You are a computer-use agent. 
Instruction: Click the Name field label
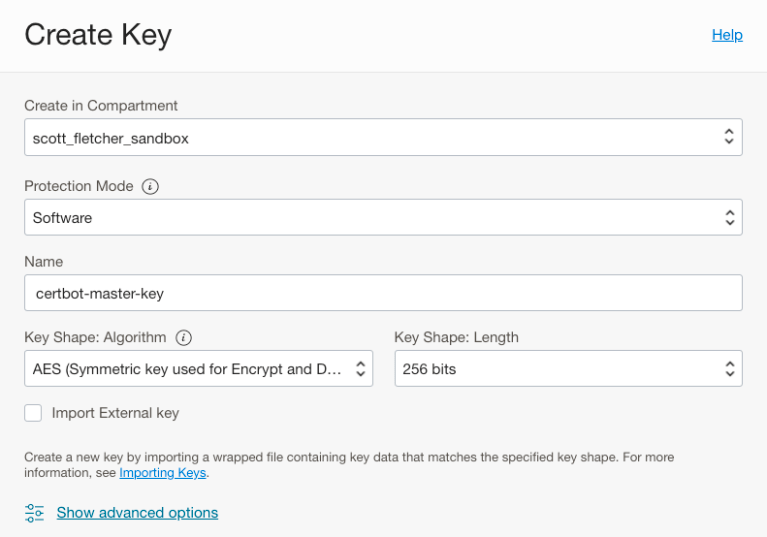click(x=44, y=262)
